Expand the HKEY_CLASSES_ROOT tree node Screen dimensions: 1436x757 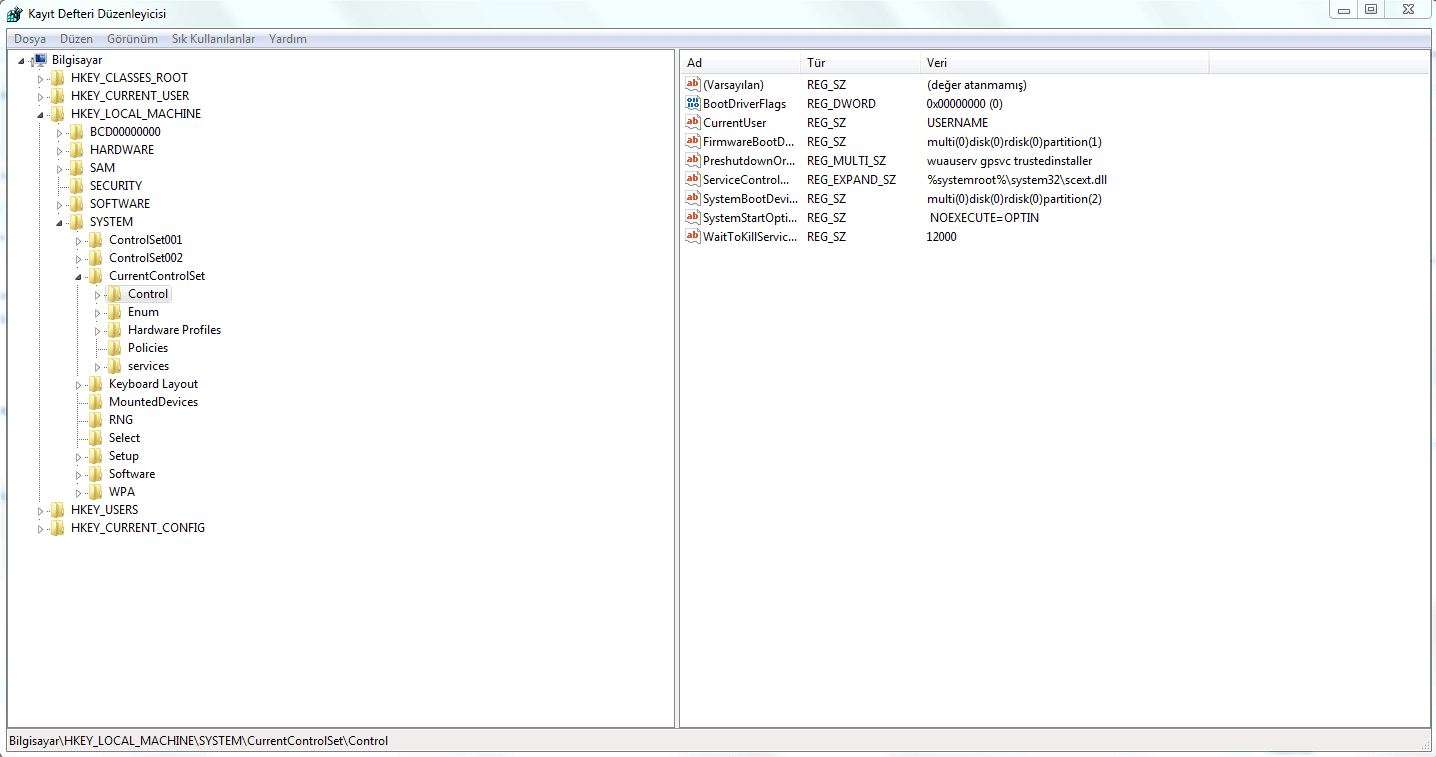coord(41,78)
